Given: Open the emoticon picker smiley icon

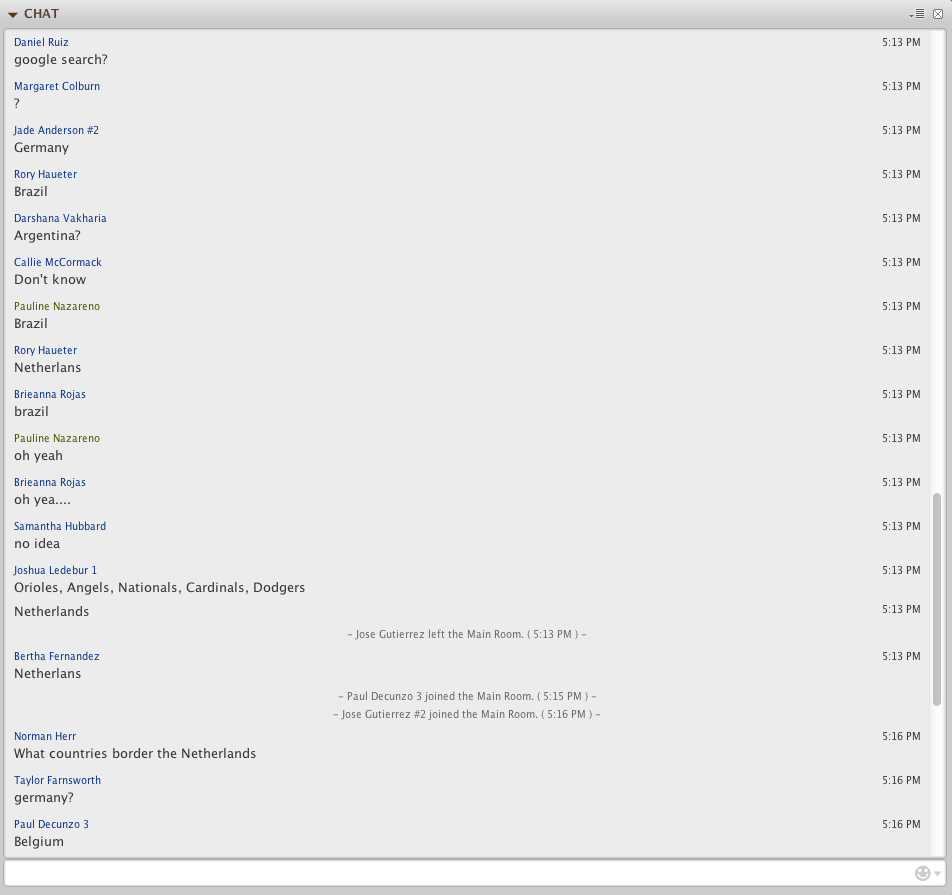Looking at the screenshot, I should point(922,873).
